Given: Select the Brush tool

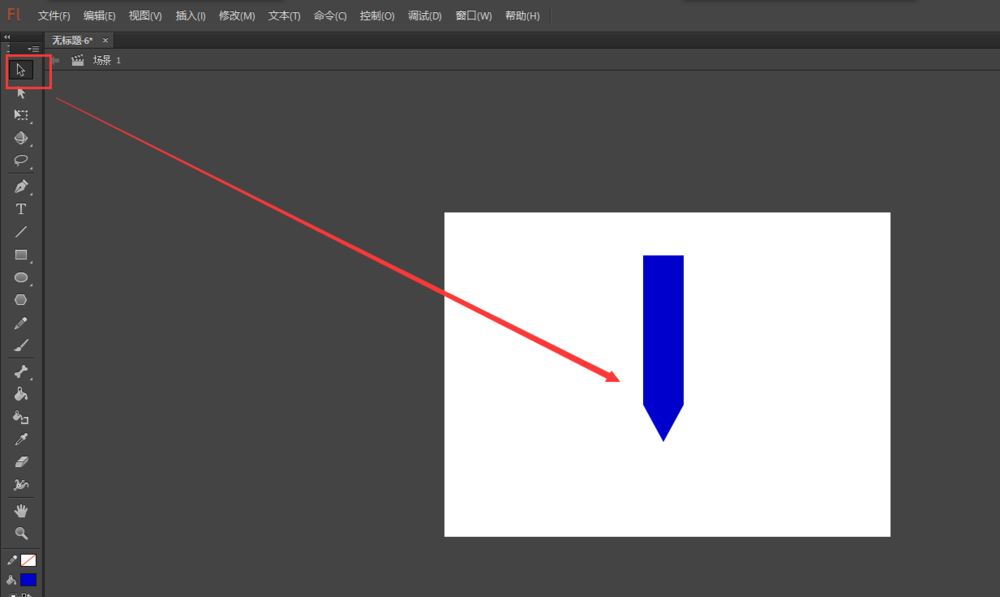Looking at the screenshot, I should [x=20, y=346].
